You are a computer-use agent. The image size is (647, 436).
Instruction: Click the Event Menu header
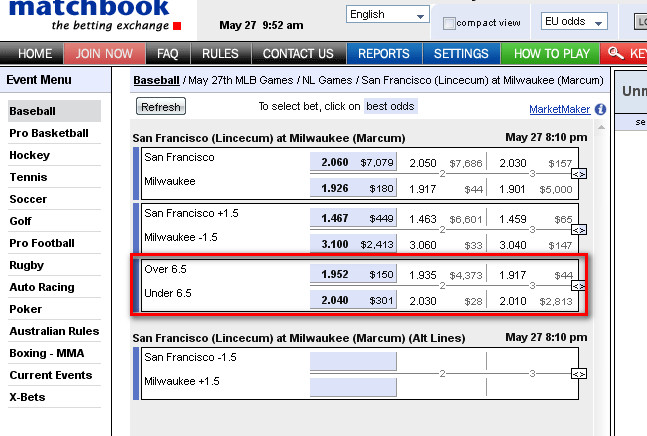pyautogui.click(x=55, y=80)
